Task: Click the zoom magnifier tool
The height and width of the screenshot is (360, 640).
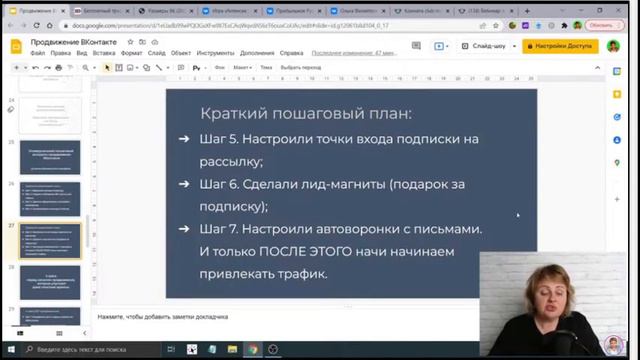Action: pyautogui.click(x=85, y=67)
